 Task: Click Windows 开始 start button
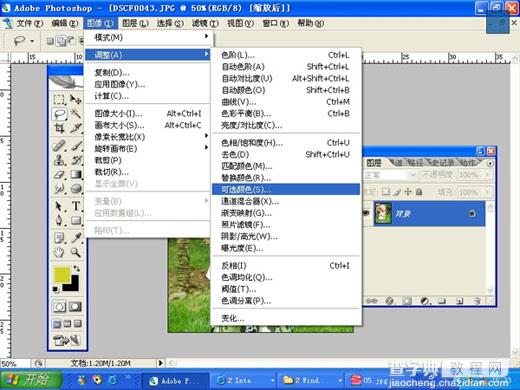click(31, 379)
